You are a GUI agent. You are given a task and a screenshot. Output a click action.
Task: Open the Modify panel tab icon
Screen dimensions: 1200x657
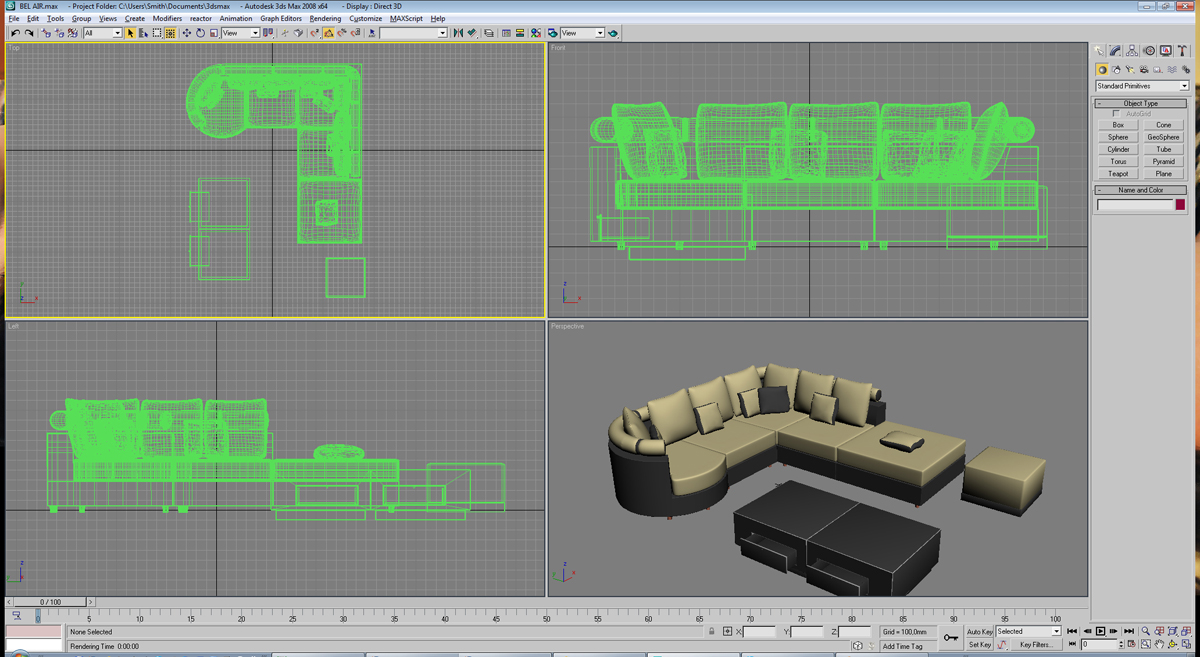coord(1115,51)
